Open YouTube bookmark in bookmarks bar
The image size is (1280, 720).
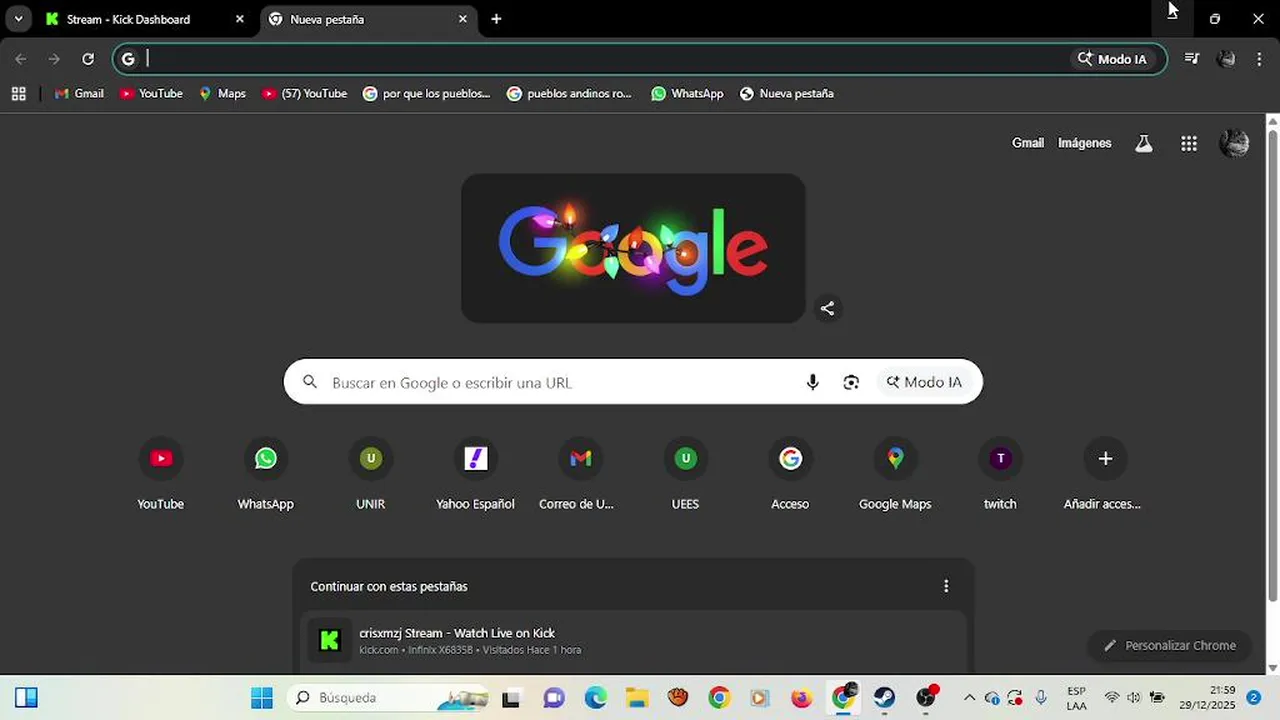pyautogui.click(x=151, y=93)
